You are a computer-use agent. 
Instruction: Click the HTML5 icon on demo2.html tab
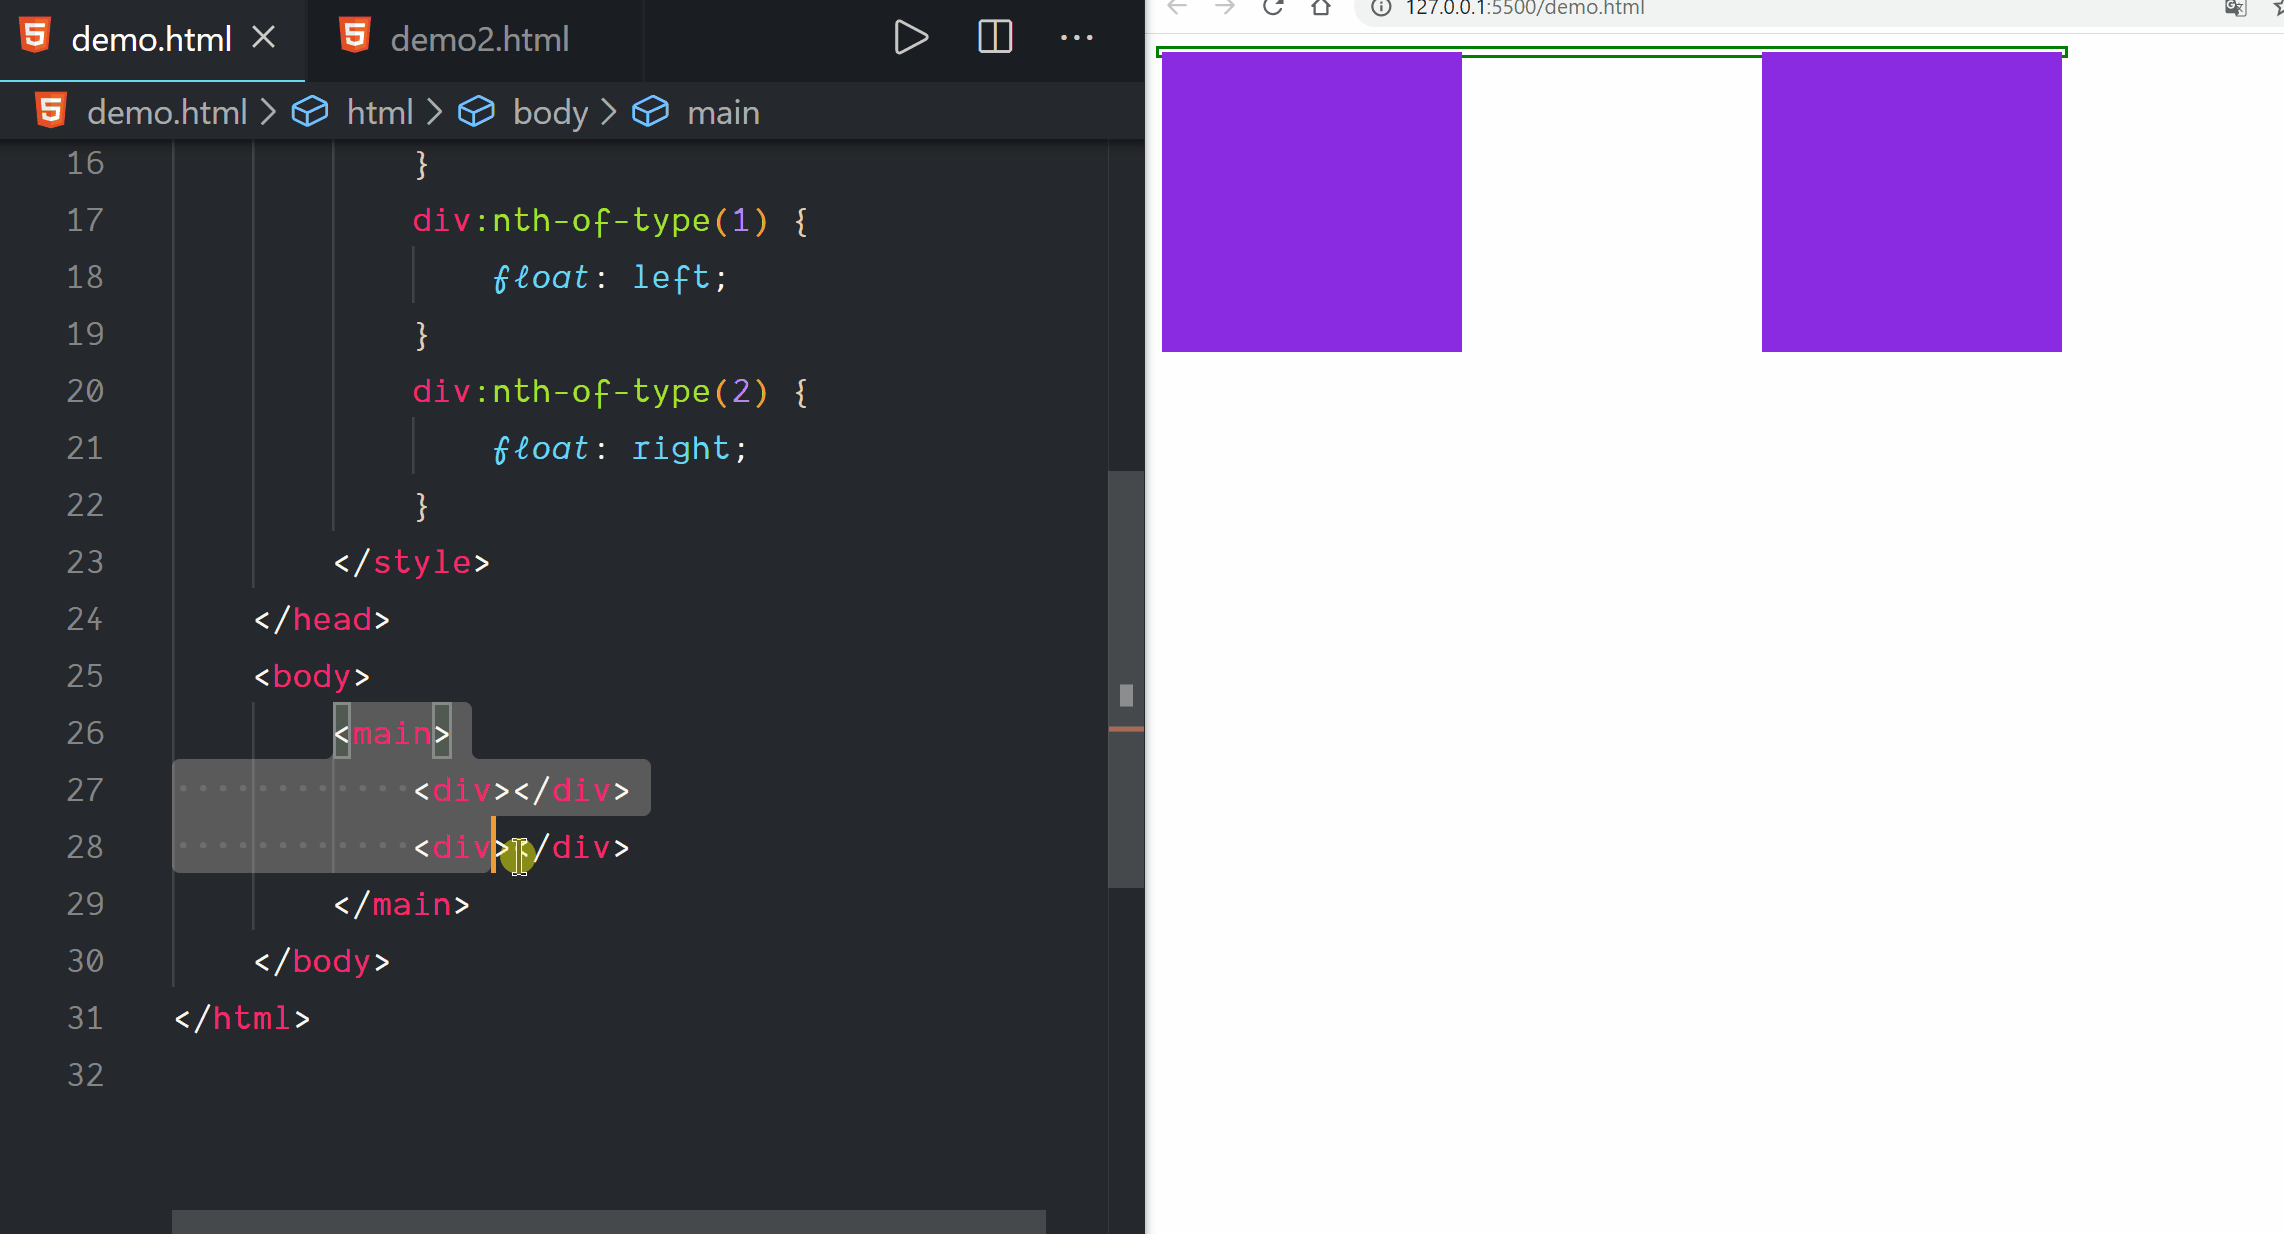[x=355, y=36]
